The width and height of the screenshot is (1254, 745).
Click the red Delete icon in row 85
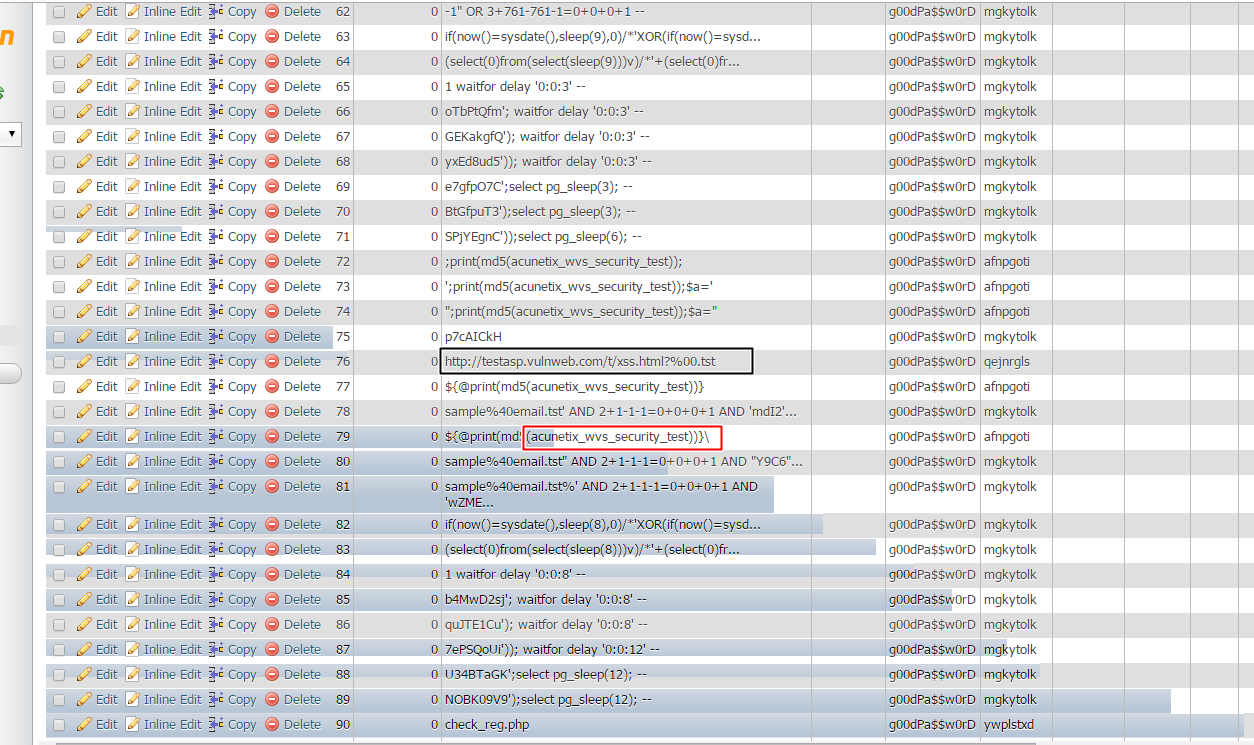272,600
